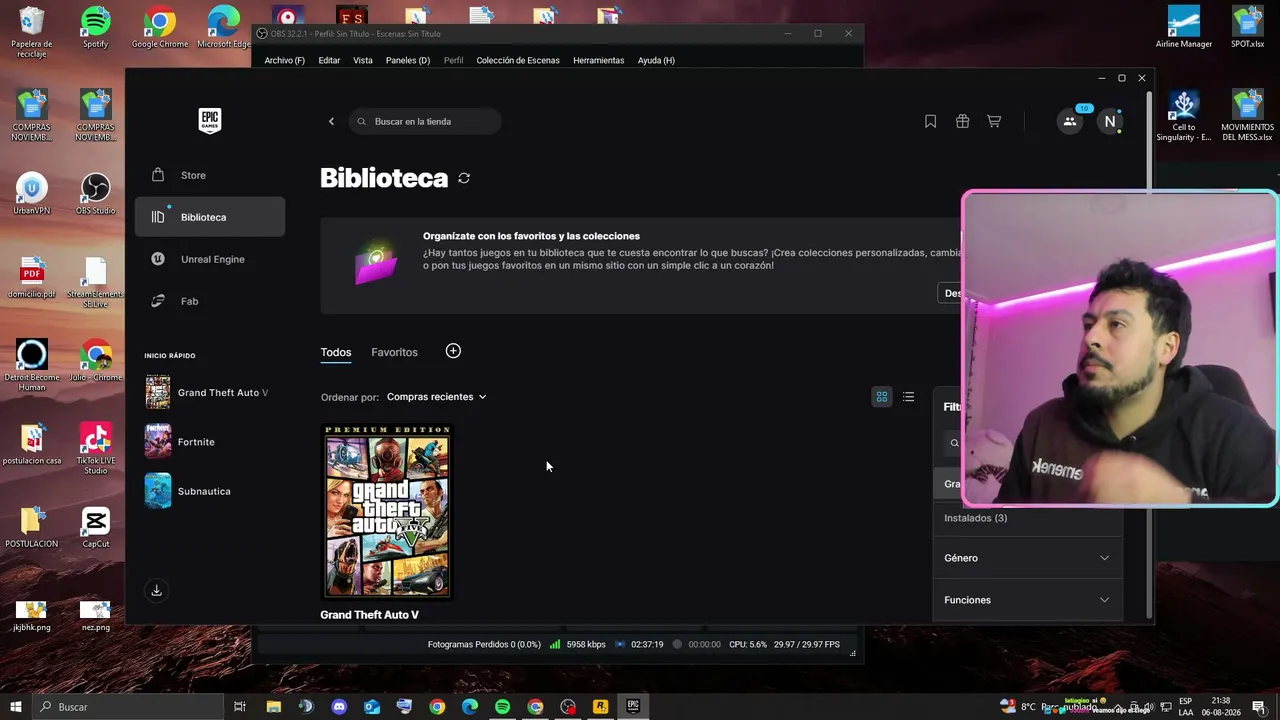Screen dimensions: 1280x720
Task: Open TikTok LIVE Studio desktop shortcut
Action: pyautogui.click(x=95, y=448)
